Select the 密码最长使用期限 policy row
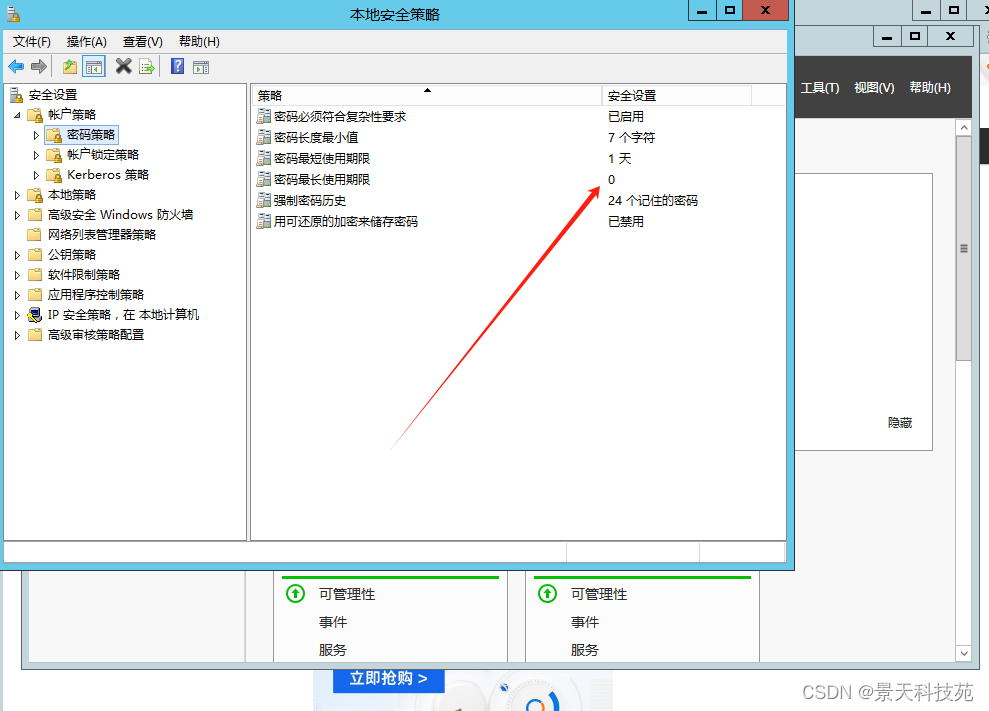Screen dimensions: 989x711 click(519, 179)
